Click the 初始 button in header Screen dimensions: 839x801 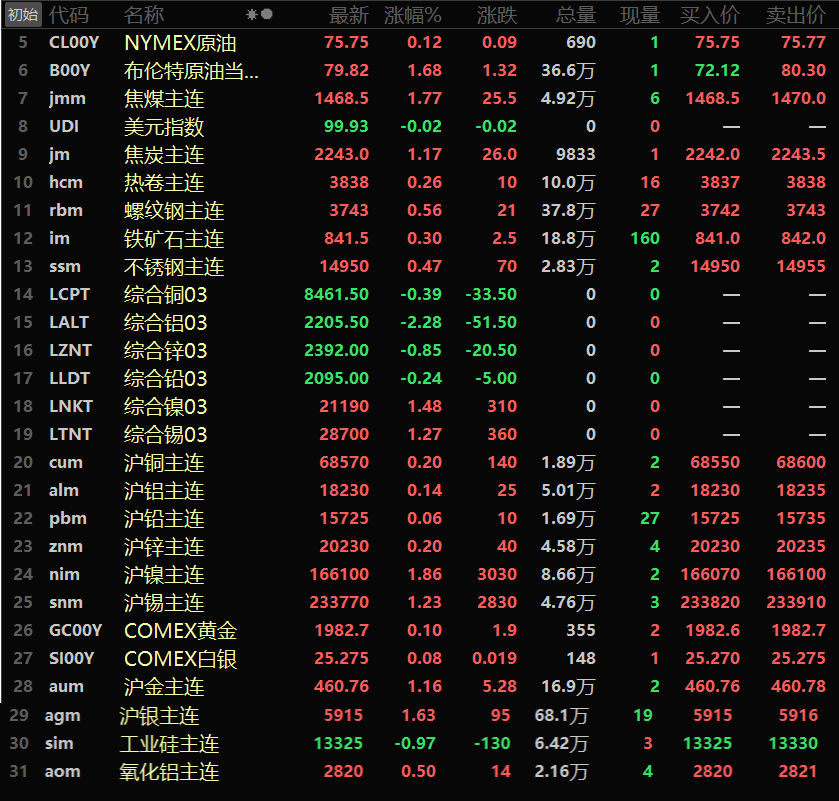click(23, 14)
